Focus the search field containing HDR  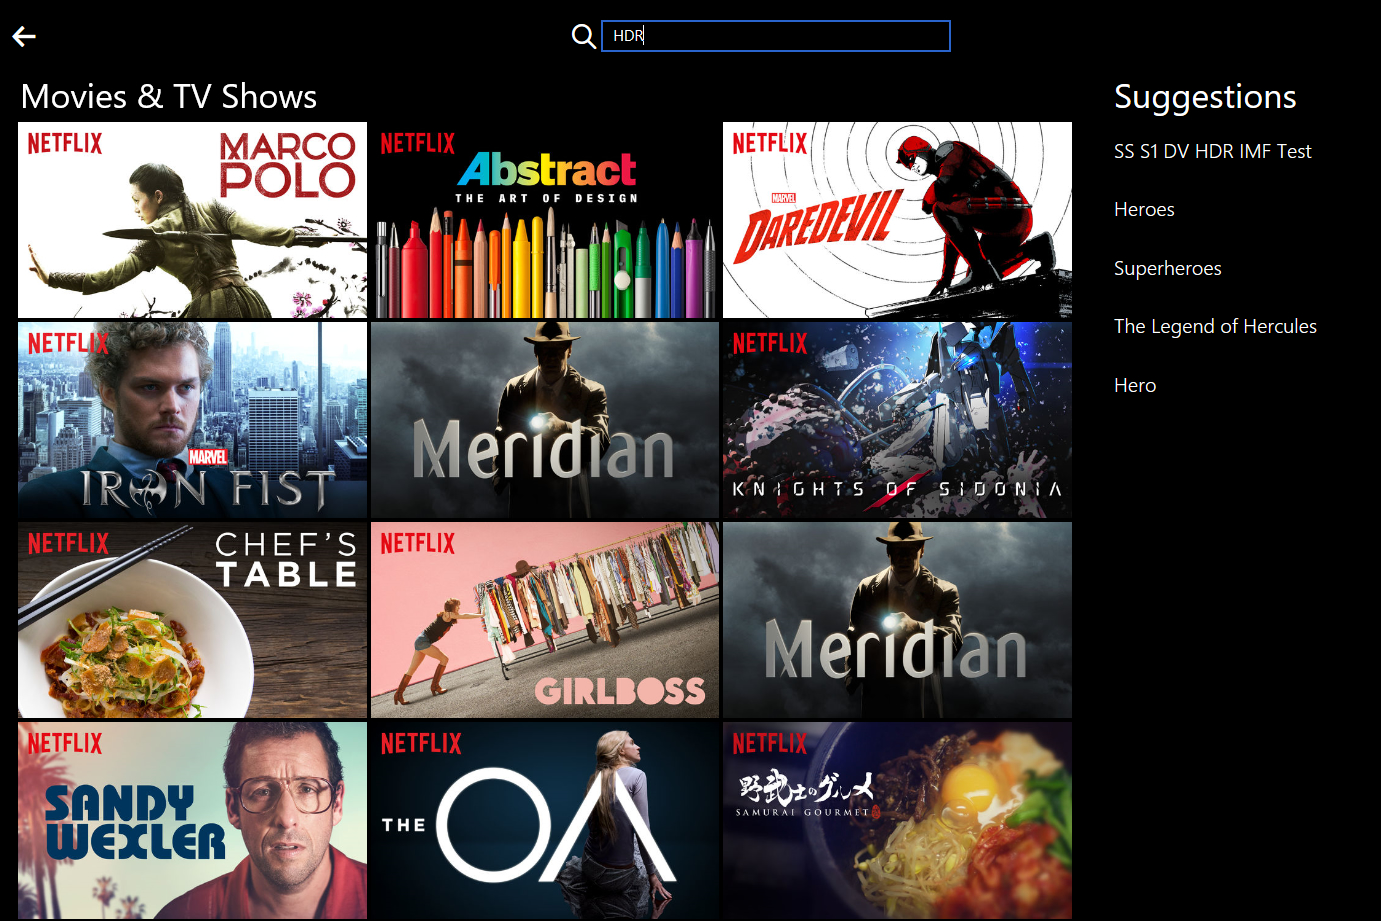point(776,36)
